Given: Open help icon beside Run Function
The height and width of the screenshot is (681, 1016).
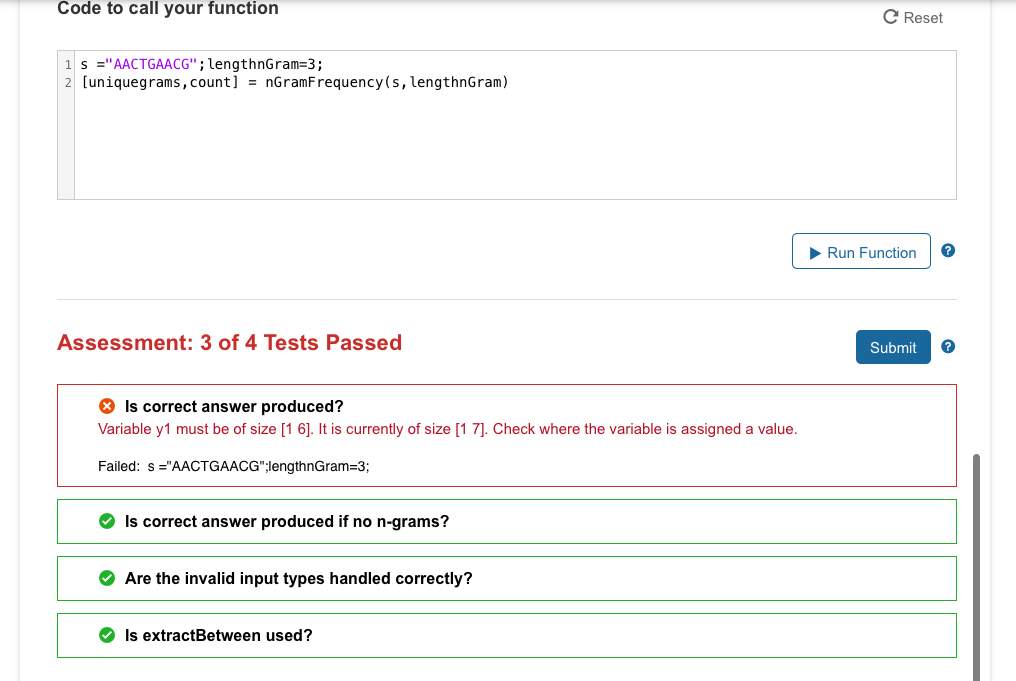Looking at the screenshot, I should click(x=948, y=251).
